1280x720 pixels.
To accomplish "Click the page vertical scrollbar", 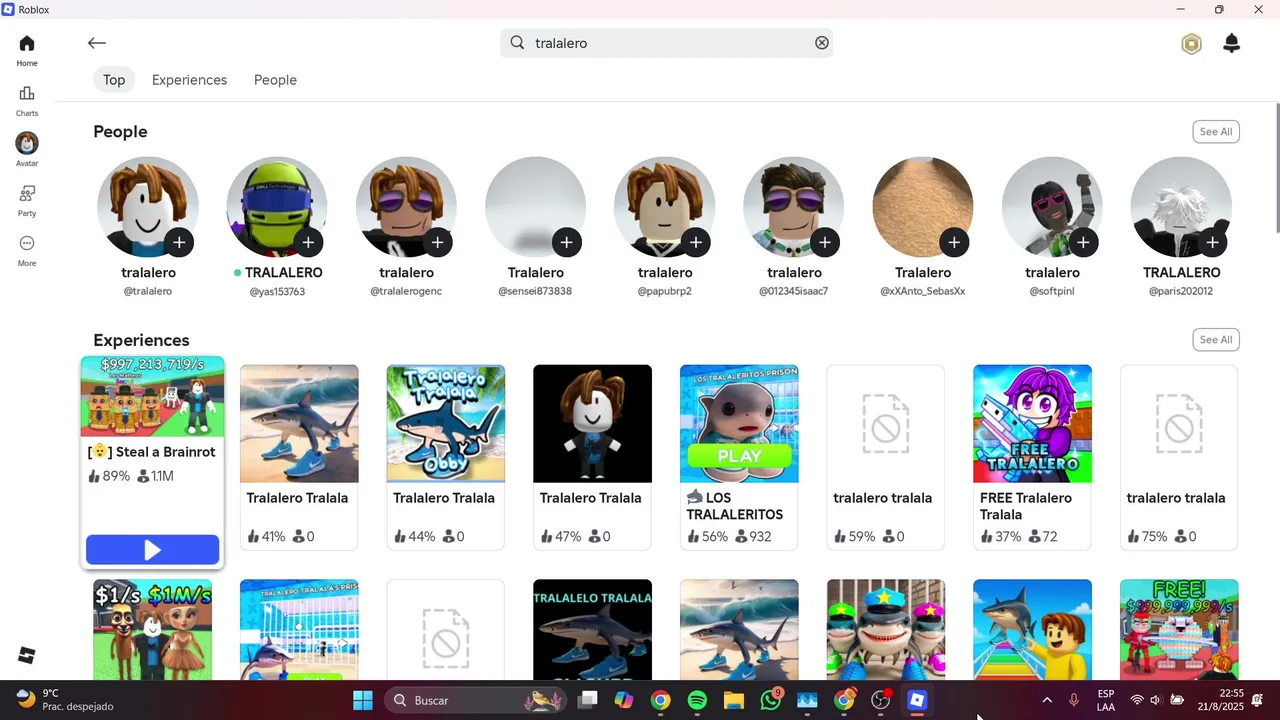I will [x=1277, y=167].
